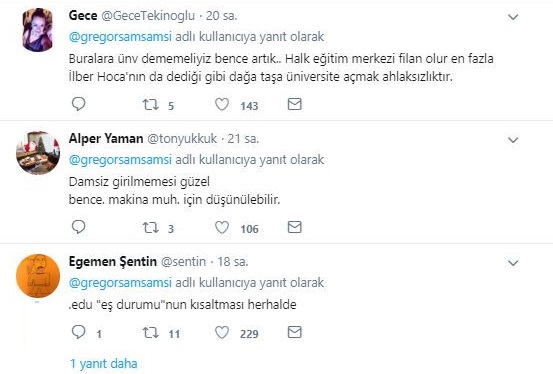This screenshot has height=374, width=553.
Task: View Alper Yaman's profile name link
Action: (x=106, y=138)
